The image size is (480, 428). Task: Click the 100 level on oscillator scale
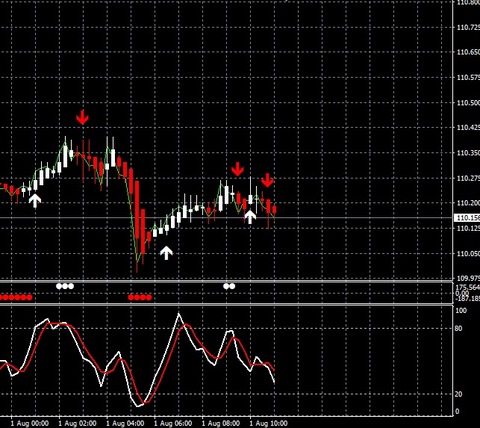point(461,310)
